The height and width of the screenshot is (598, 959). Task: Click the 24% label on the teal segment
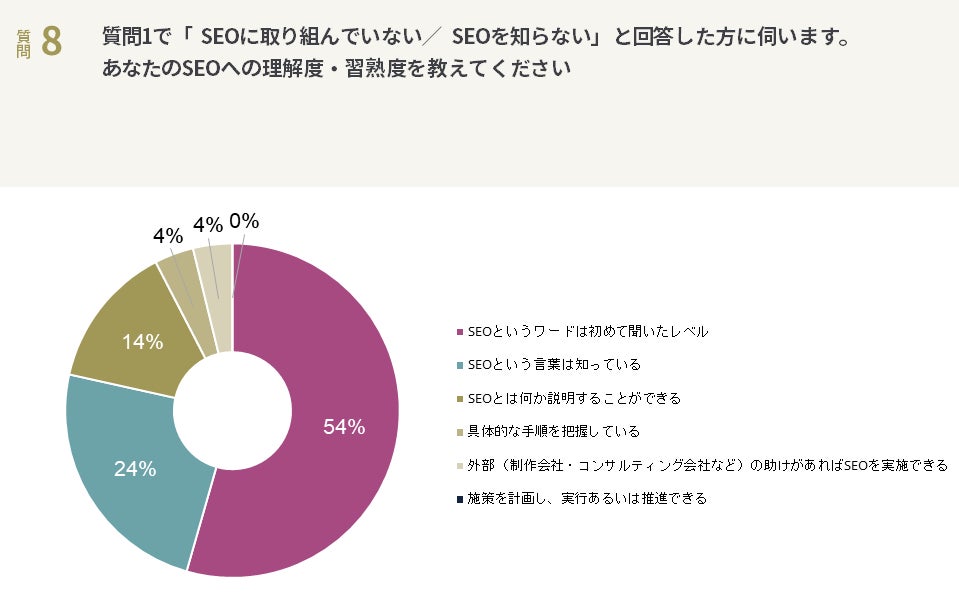pos(135,468)
